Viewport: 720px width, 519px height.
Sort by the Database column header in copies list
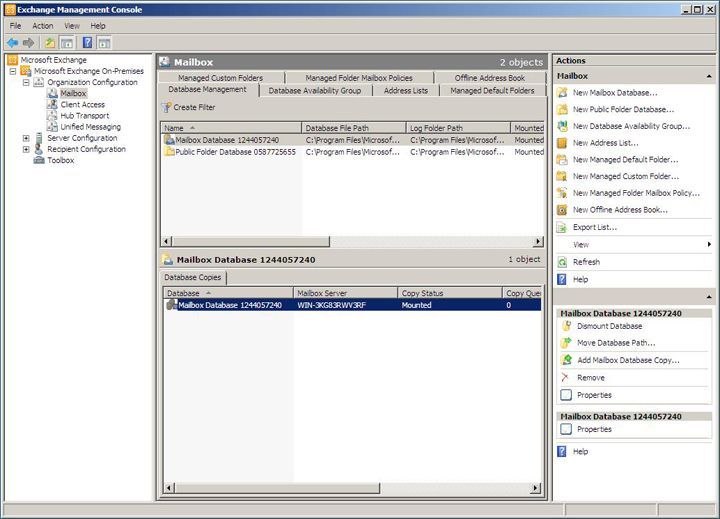[x=228, y=293]
